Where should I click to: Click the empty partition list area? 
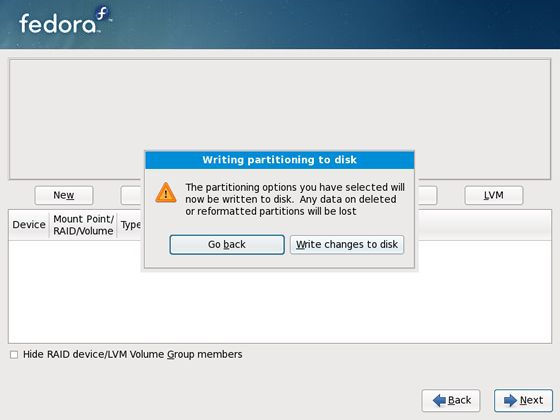[280, 307]
